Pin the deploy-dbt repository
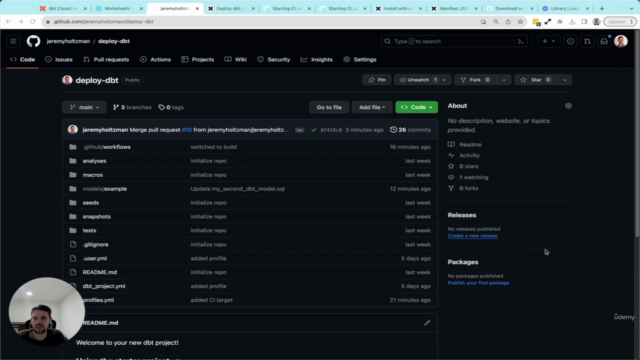This screenshot has width=640, height=360. click(x=377, y=80)
